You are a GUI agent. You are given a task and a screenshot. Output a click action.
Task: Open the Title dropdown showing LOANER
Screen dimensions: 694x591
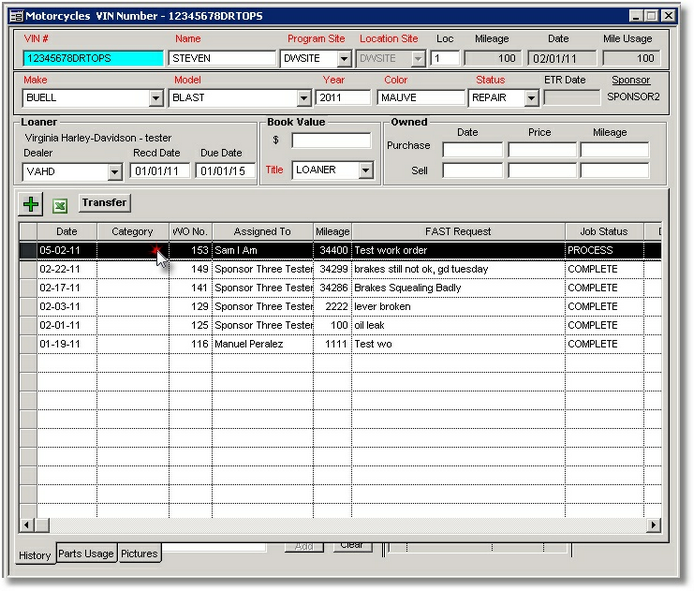[365, 171]
